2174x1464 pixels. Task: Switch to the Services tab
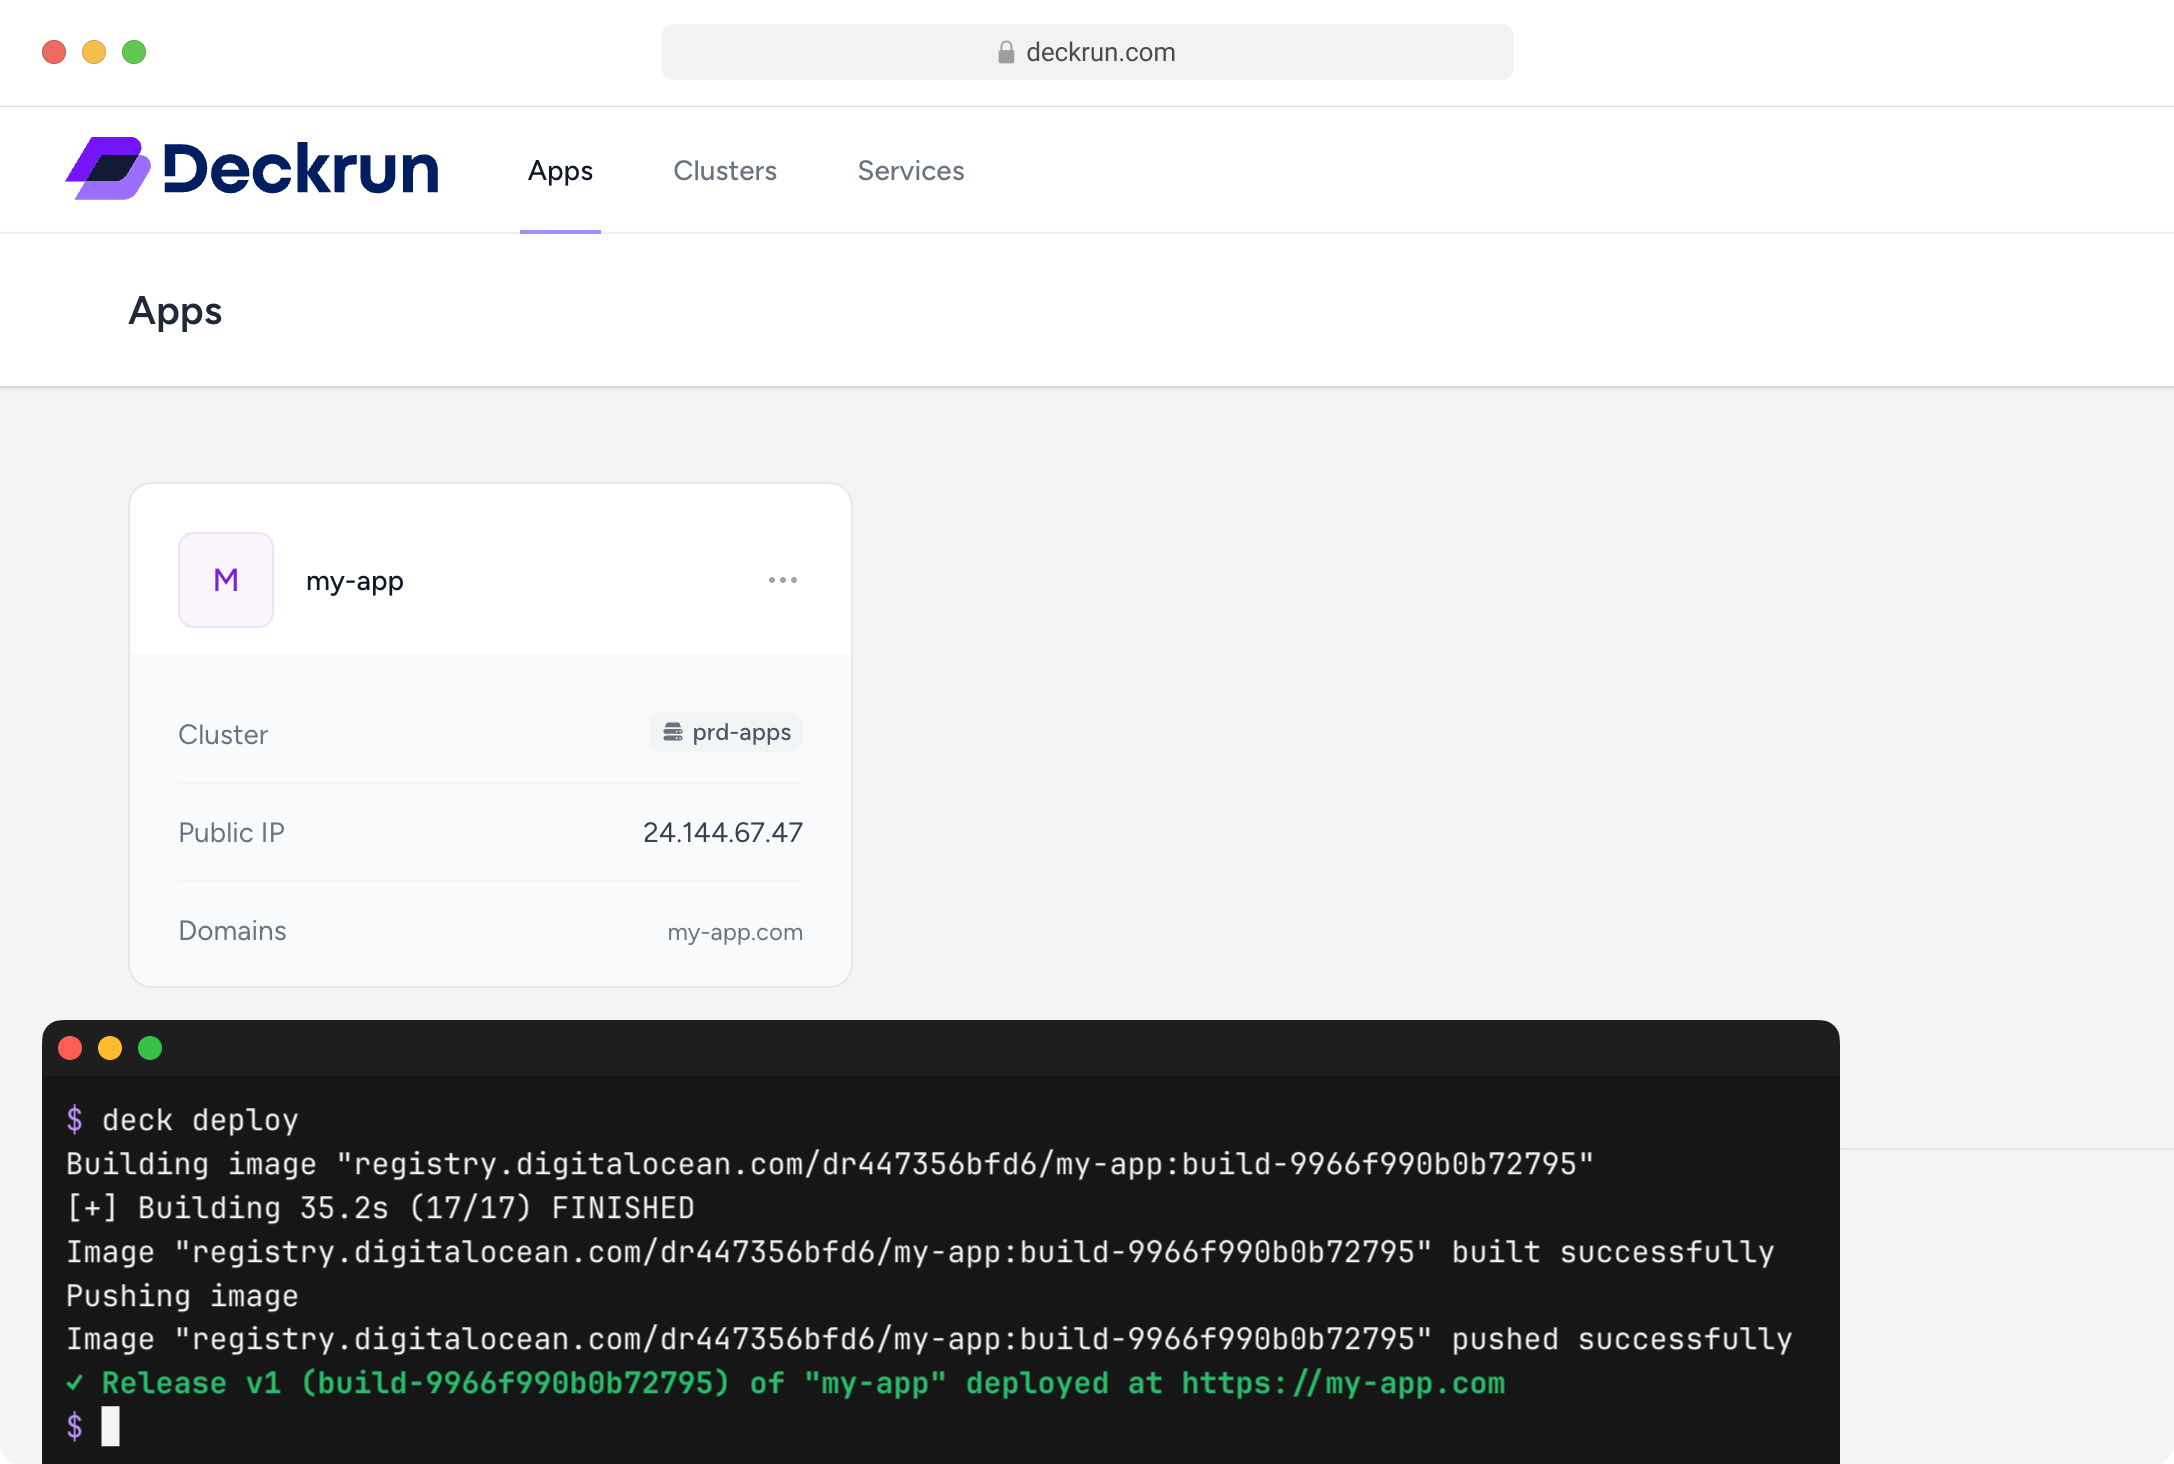click(x=910, y=170)
